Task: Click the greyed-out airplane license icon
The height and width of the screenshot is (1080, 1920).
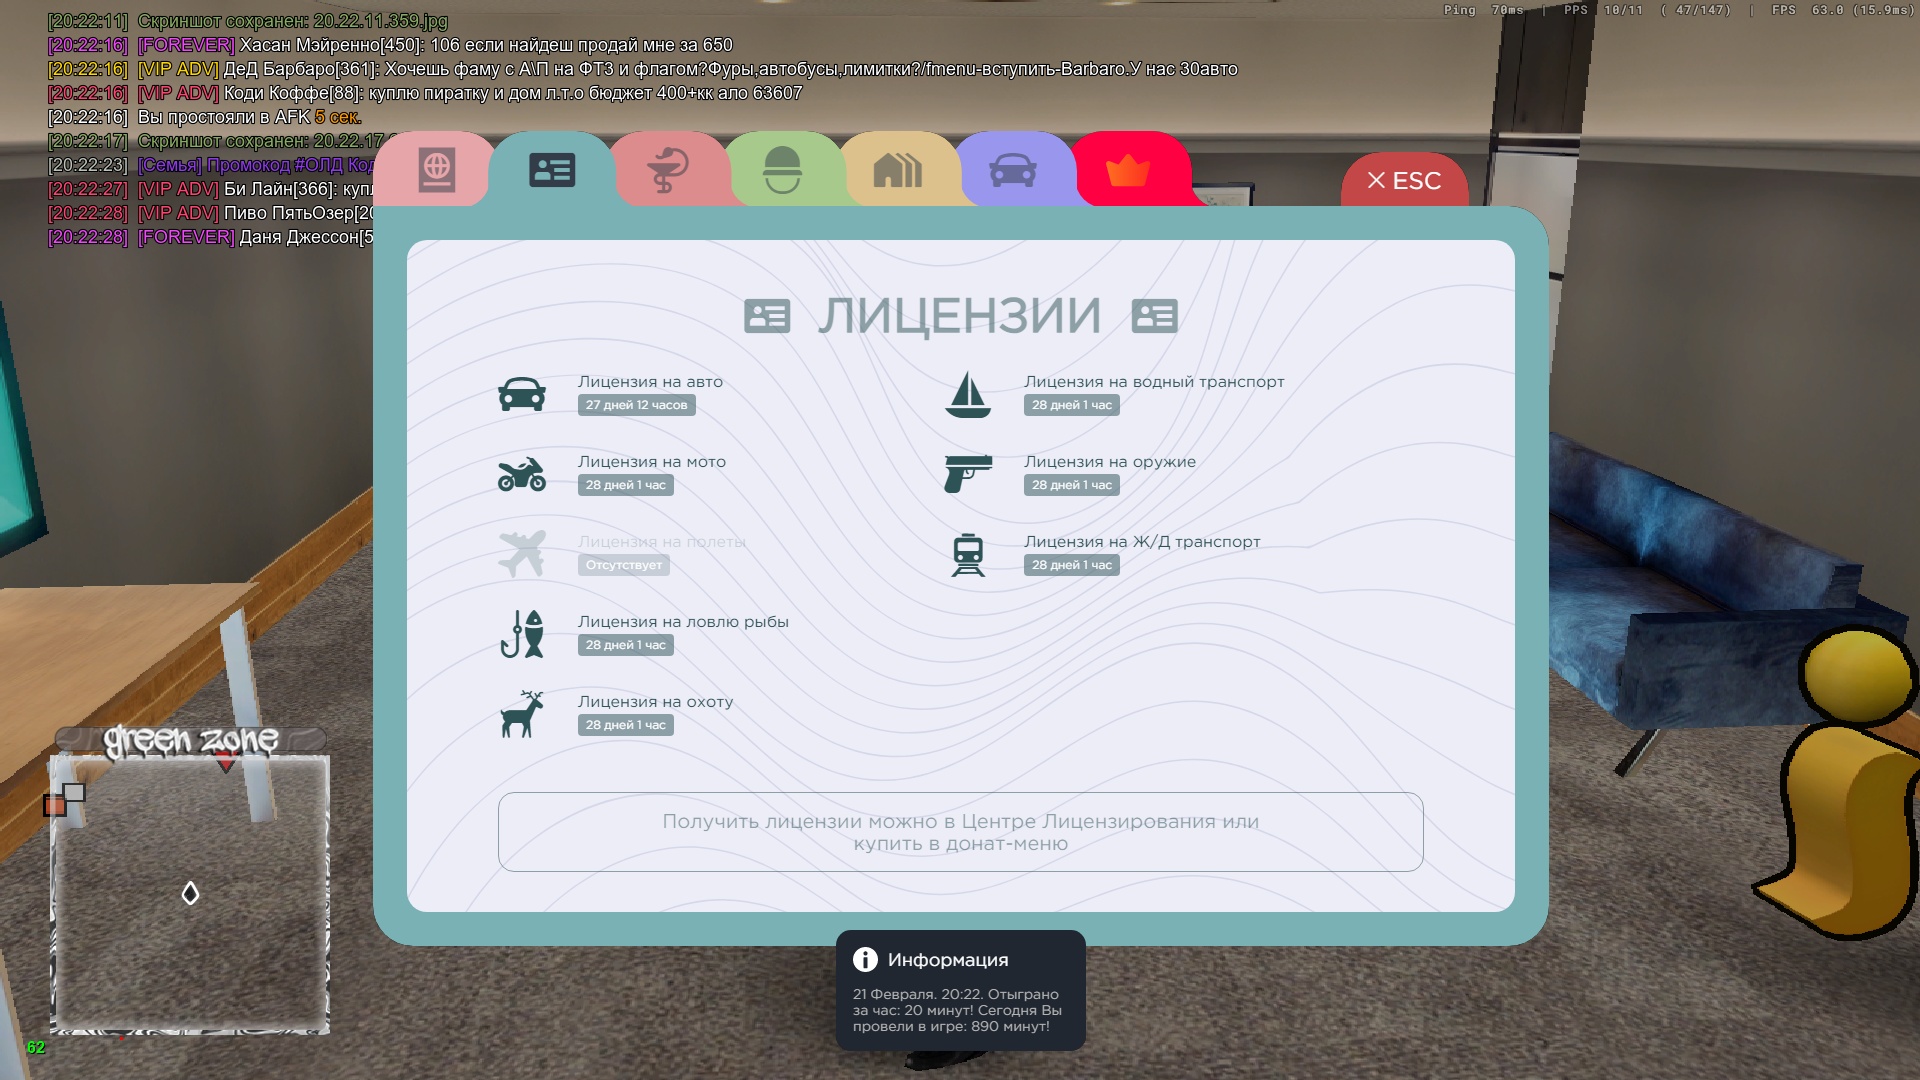Action: tap(522, 553)
